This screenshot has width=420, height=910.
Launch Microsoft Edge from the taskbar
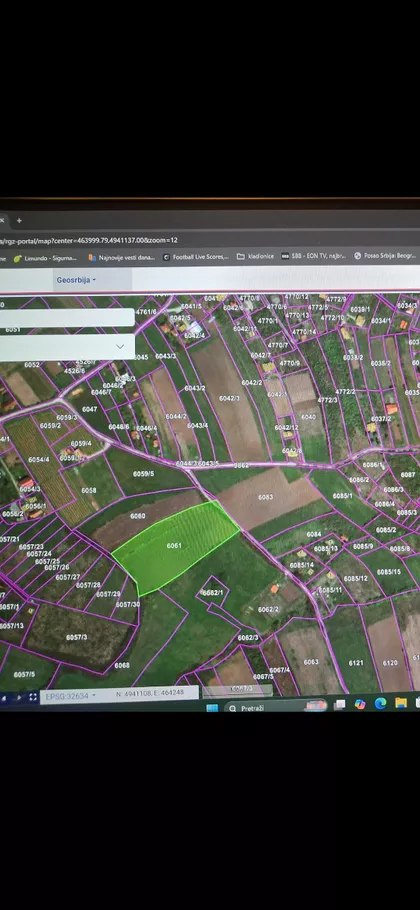(x=381, y=704)
